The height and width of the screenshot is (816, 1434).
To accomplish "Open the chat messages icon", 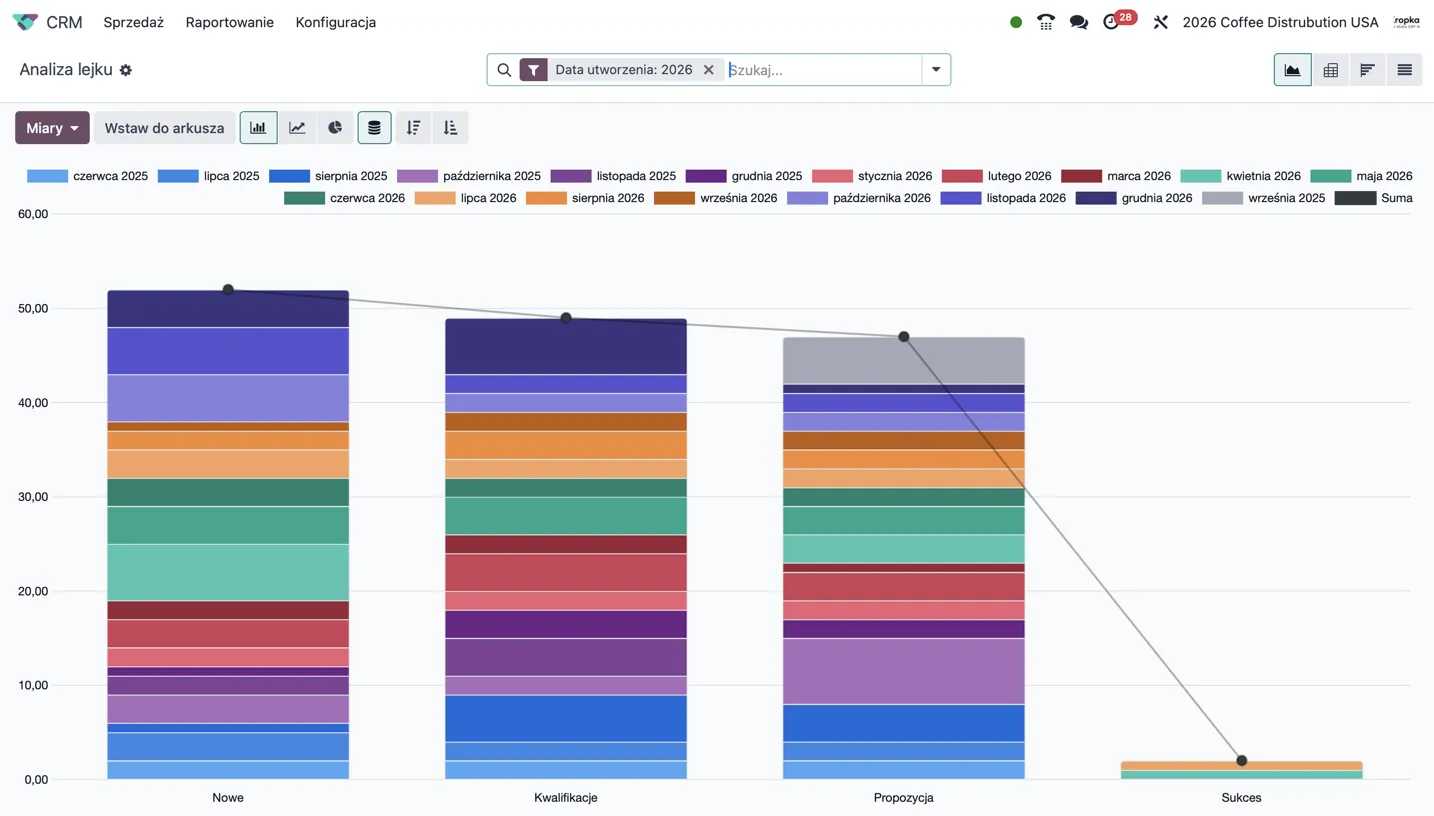I will pos(1078,22).
